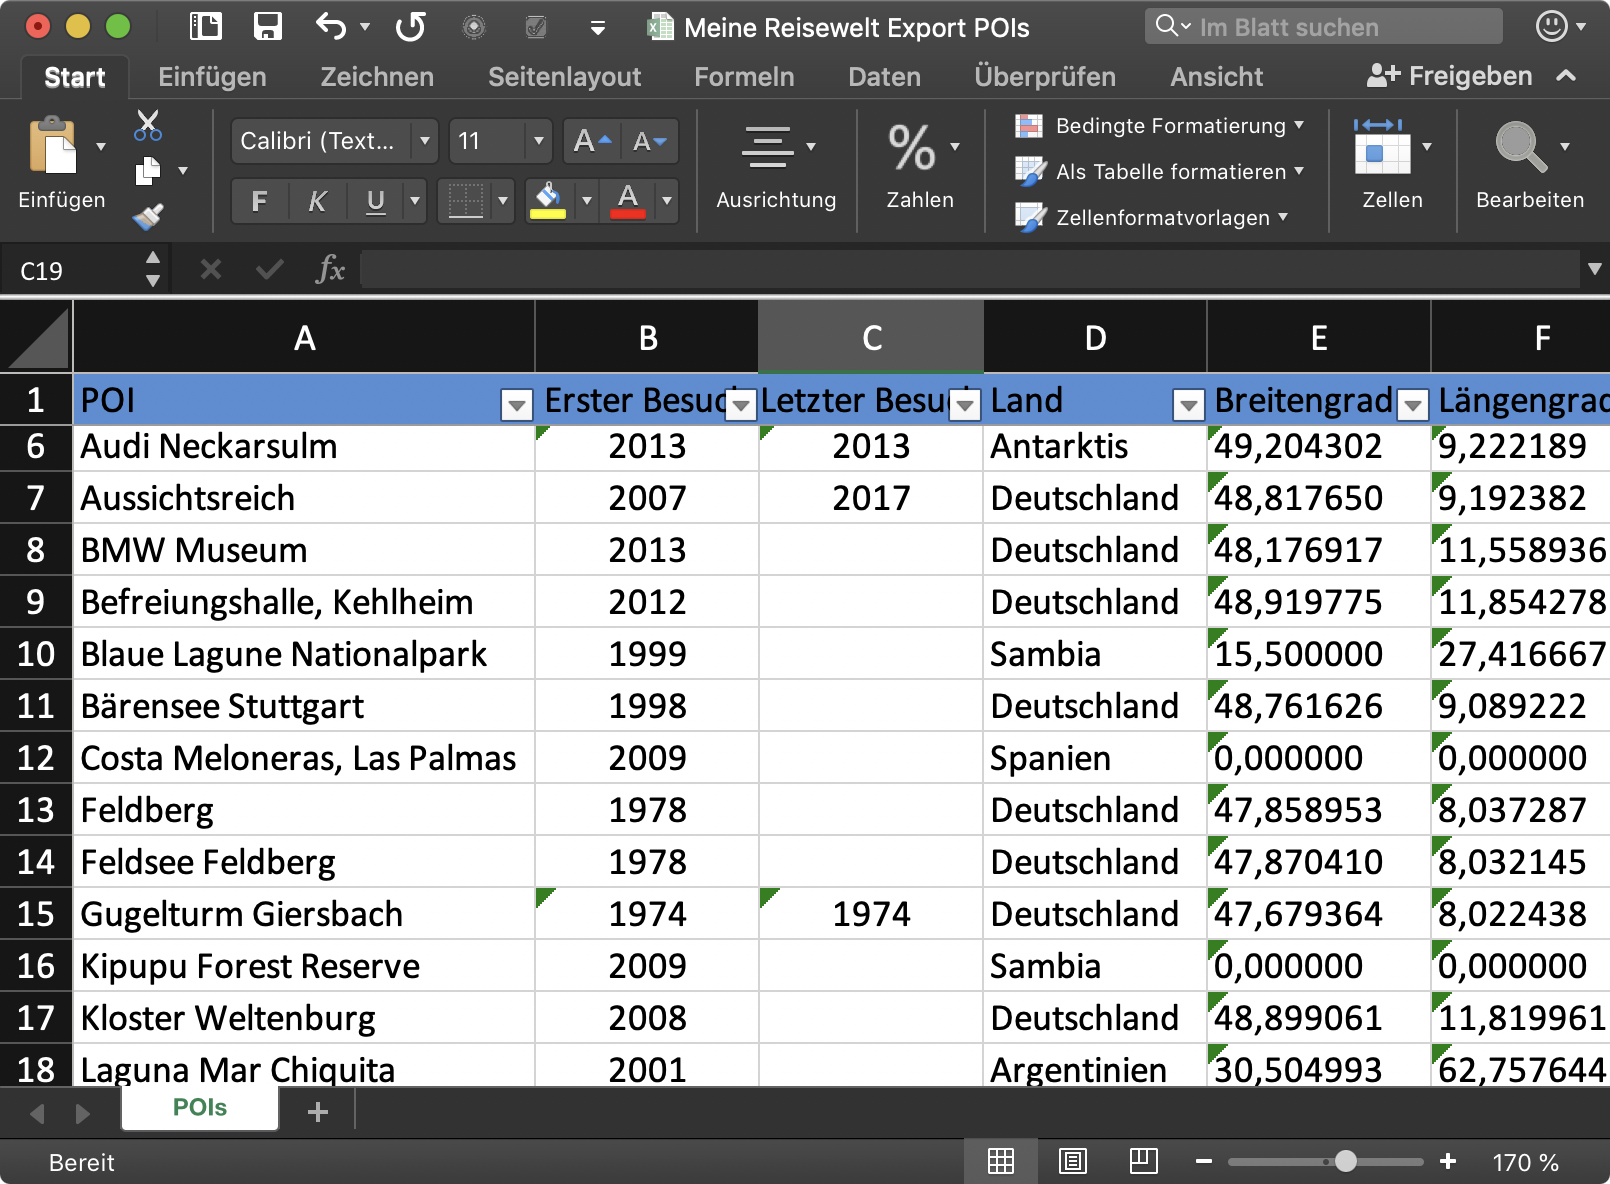The height and width of the screenshot is (1184, 1610).
Task: Click the Im Blatt suchen search field
Action: [x=1324, y=27]
